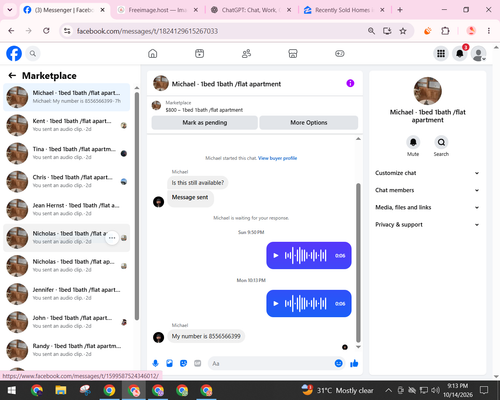Open John conversation in chat list

(67, 322)
